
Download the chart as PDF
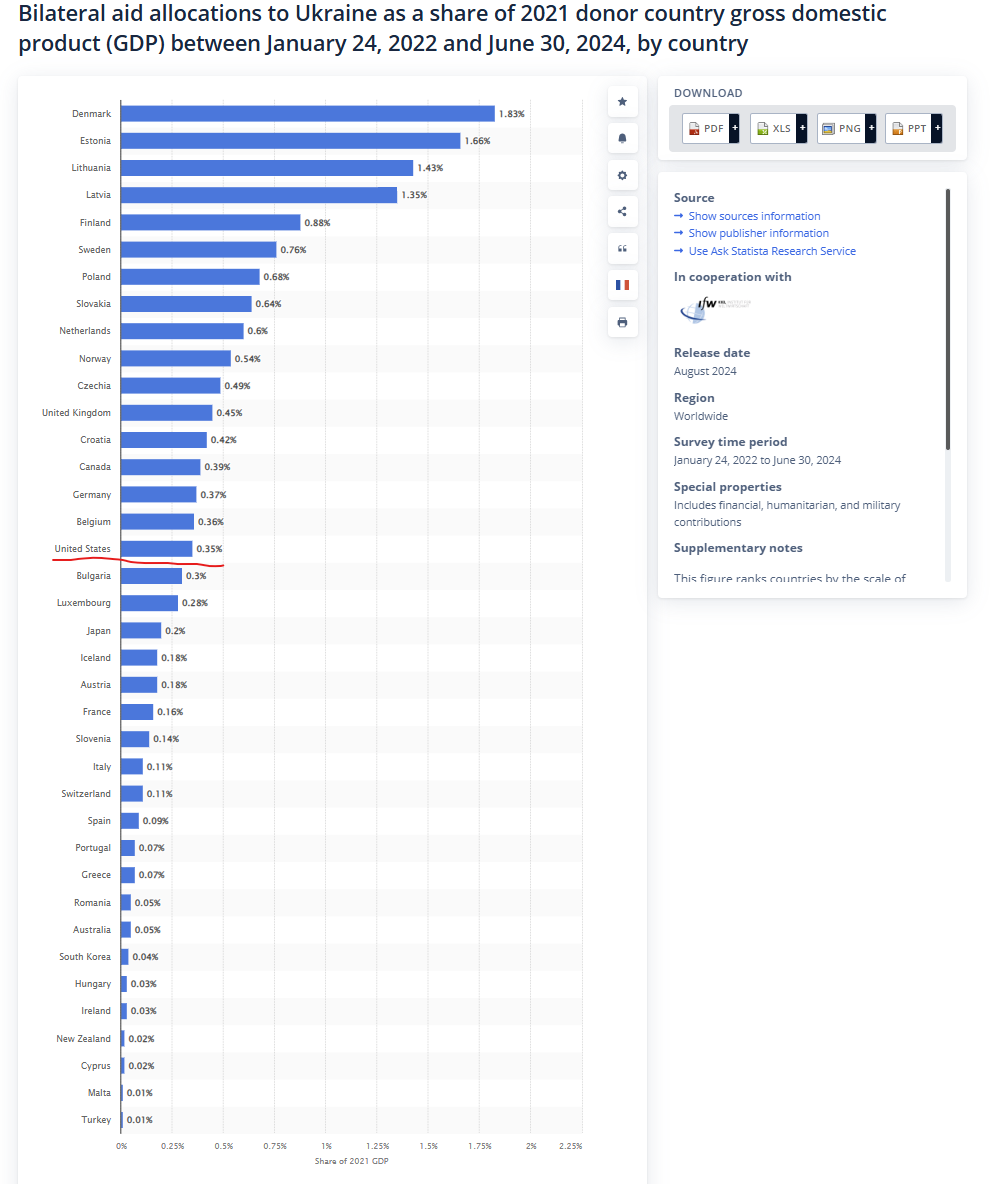pos(706,128)
